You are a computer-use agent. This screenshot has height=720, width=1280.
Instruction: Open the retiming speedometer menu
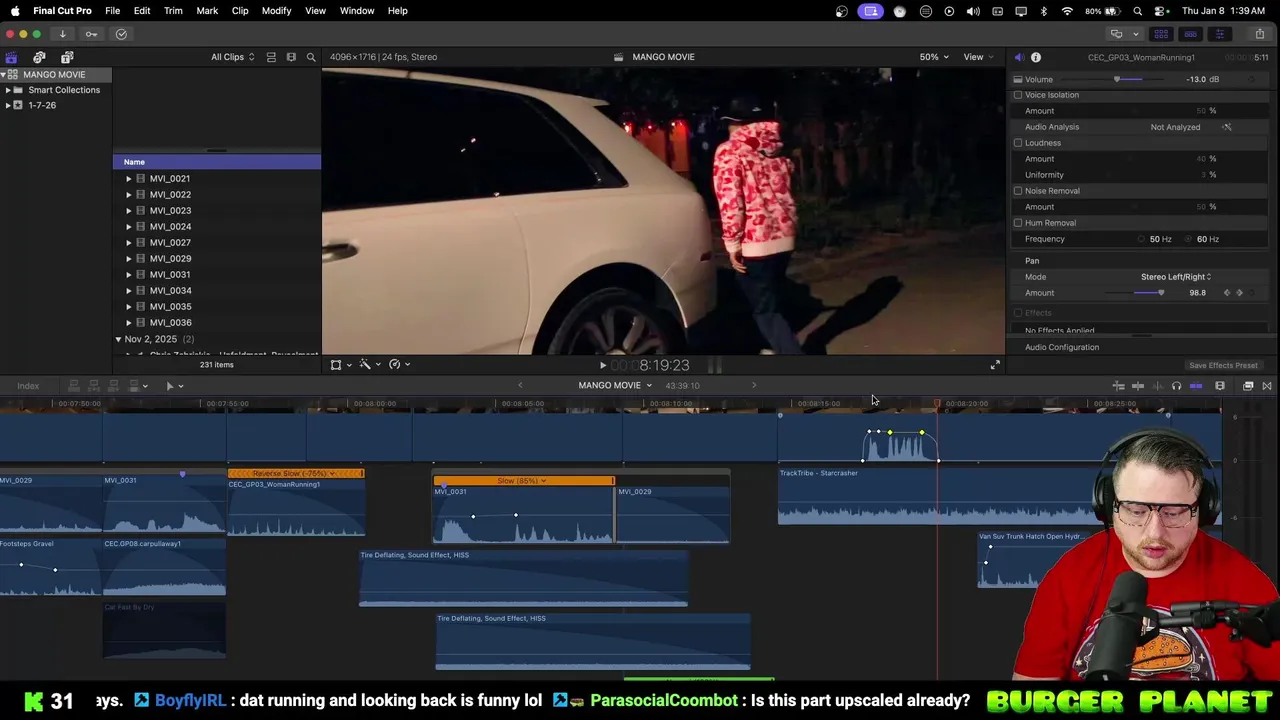[x=399, y=365]
